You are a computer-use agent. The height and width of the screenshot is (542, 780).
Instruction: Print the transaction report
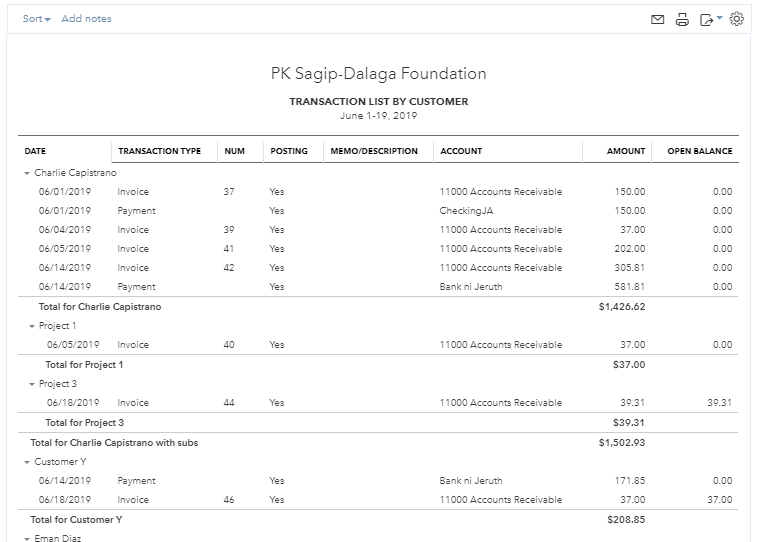(x=682, y=19)
